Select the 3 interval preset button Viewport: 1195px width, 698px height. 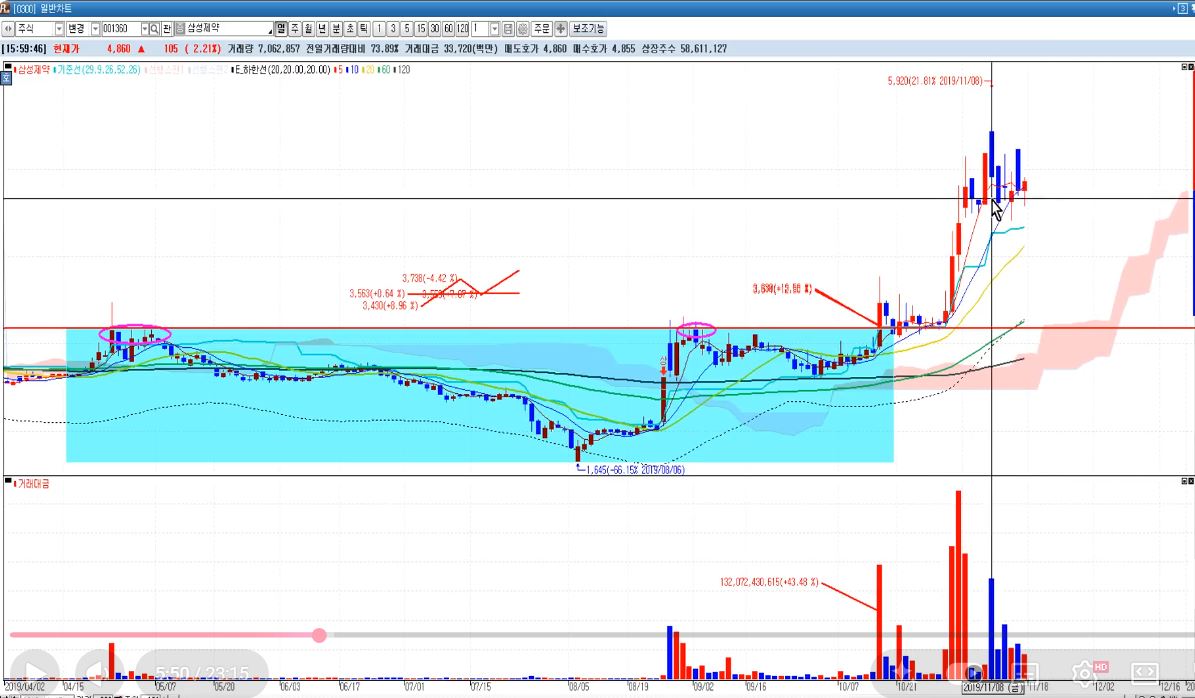pos(392,29)
